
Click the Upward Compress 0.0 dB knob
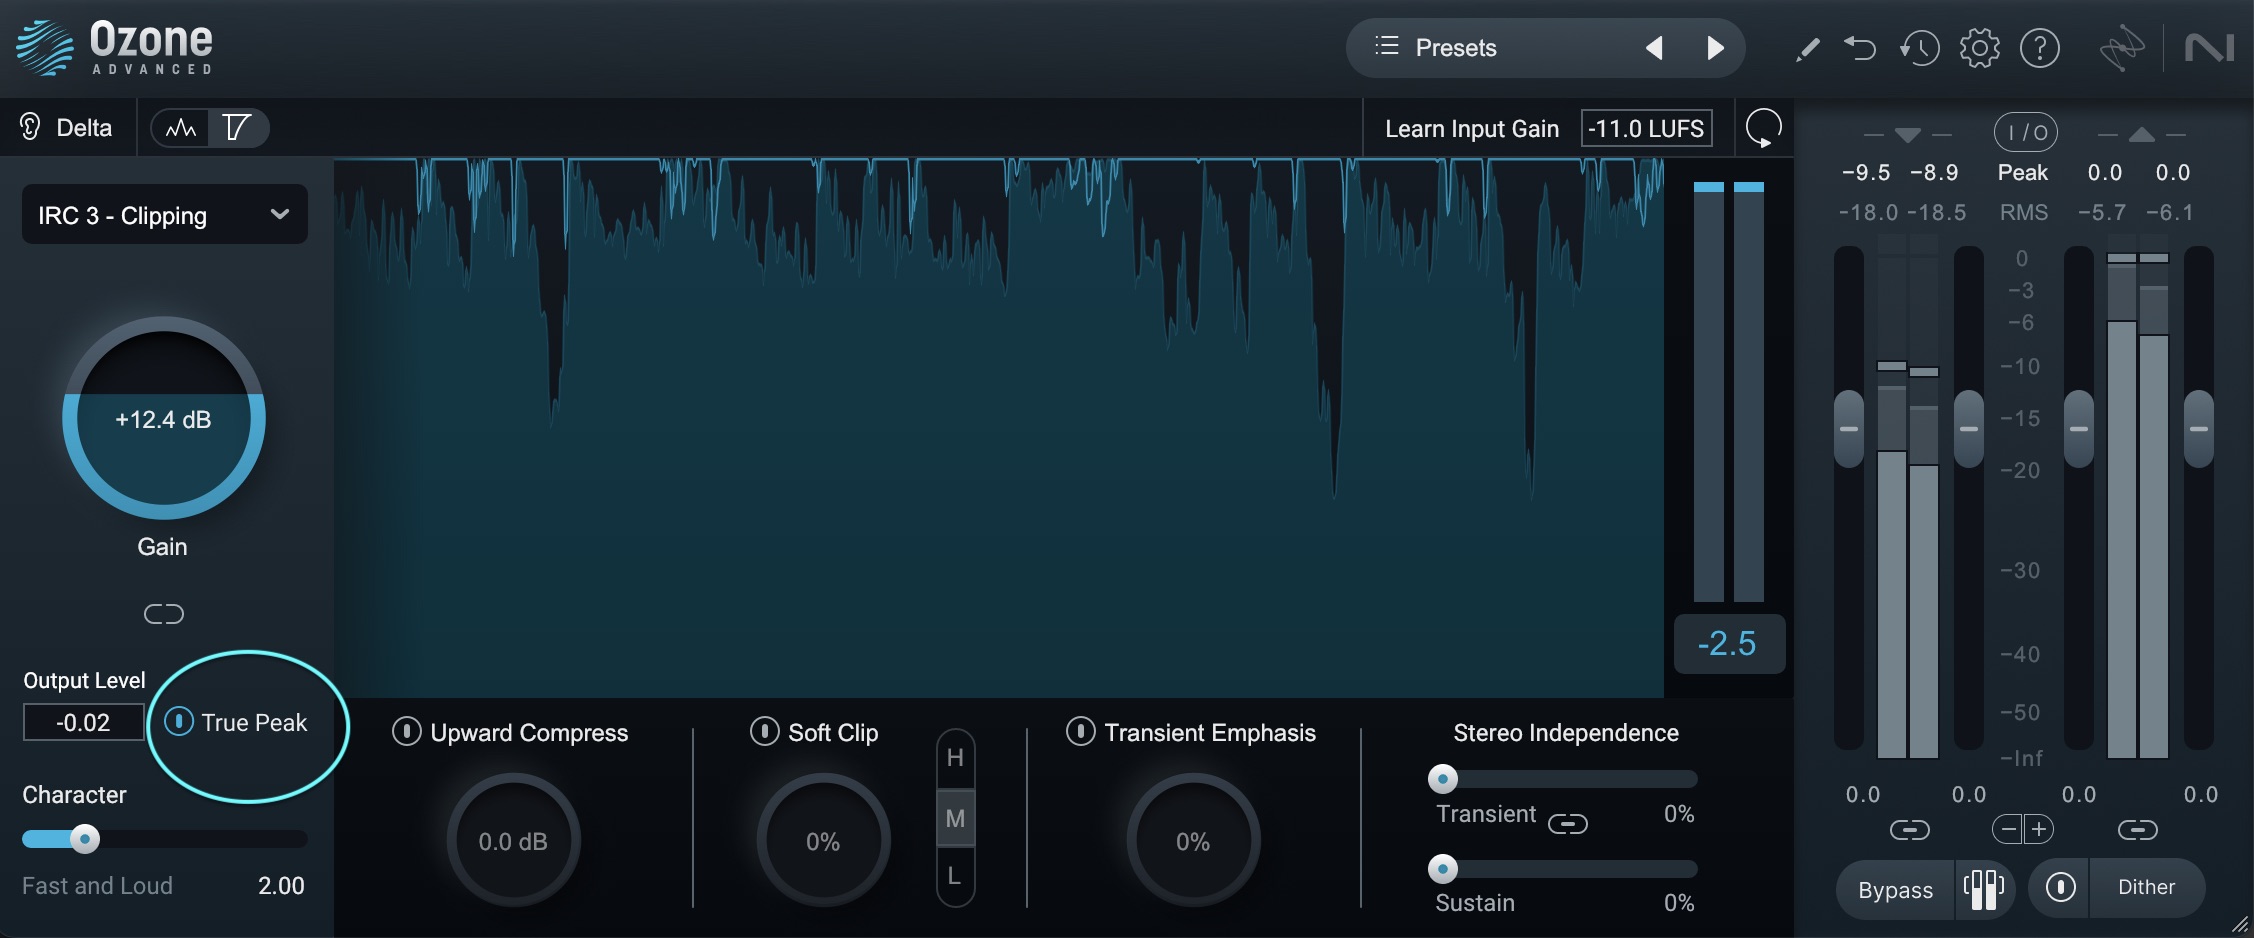(x=513, y=841)
